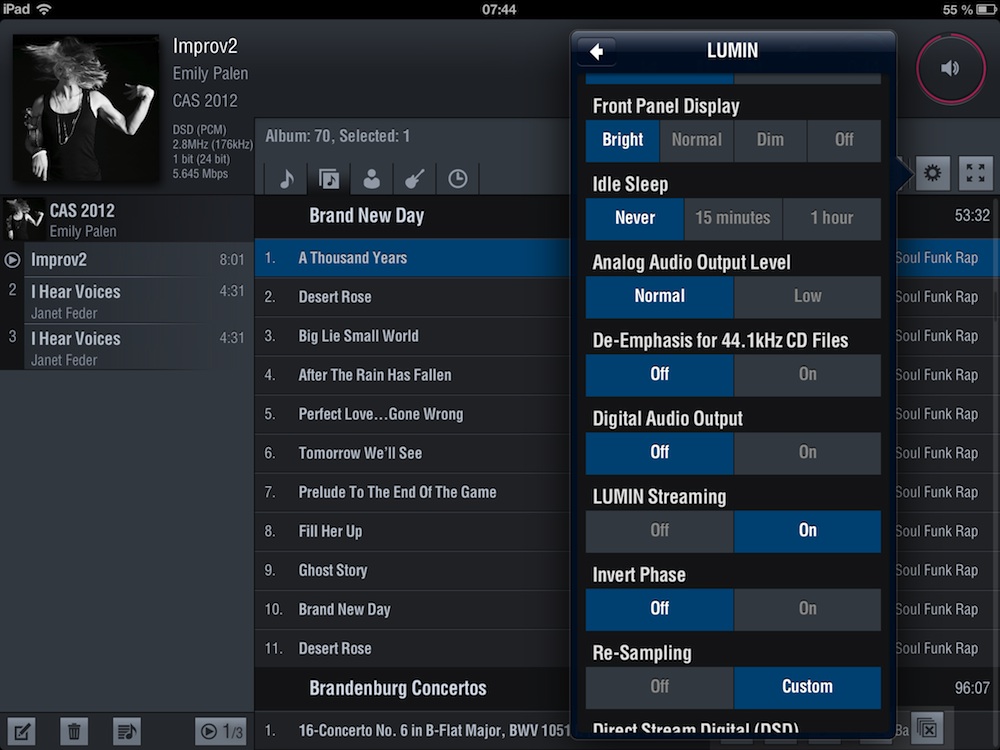Select track 6, Tomorrow We'll See
This screenshot has height=750, width=1000.
pos(412,453)
